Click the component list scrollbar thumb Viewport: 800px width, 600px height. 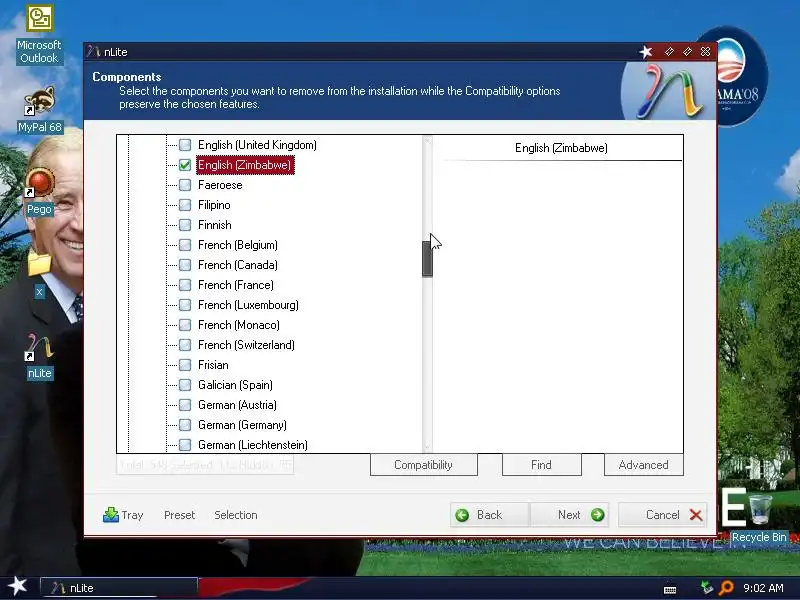pyautogui.click(x=428, y=259)
